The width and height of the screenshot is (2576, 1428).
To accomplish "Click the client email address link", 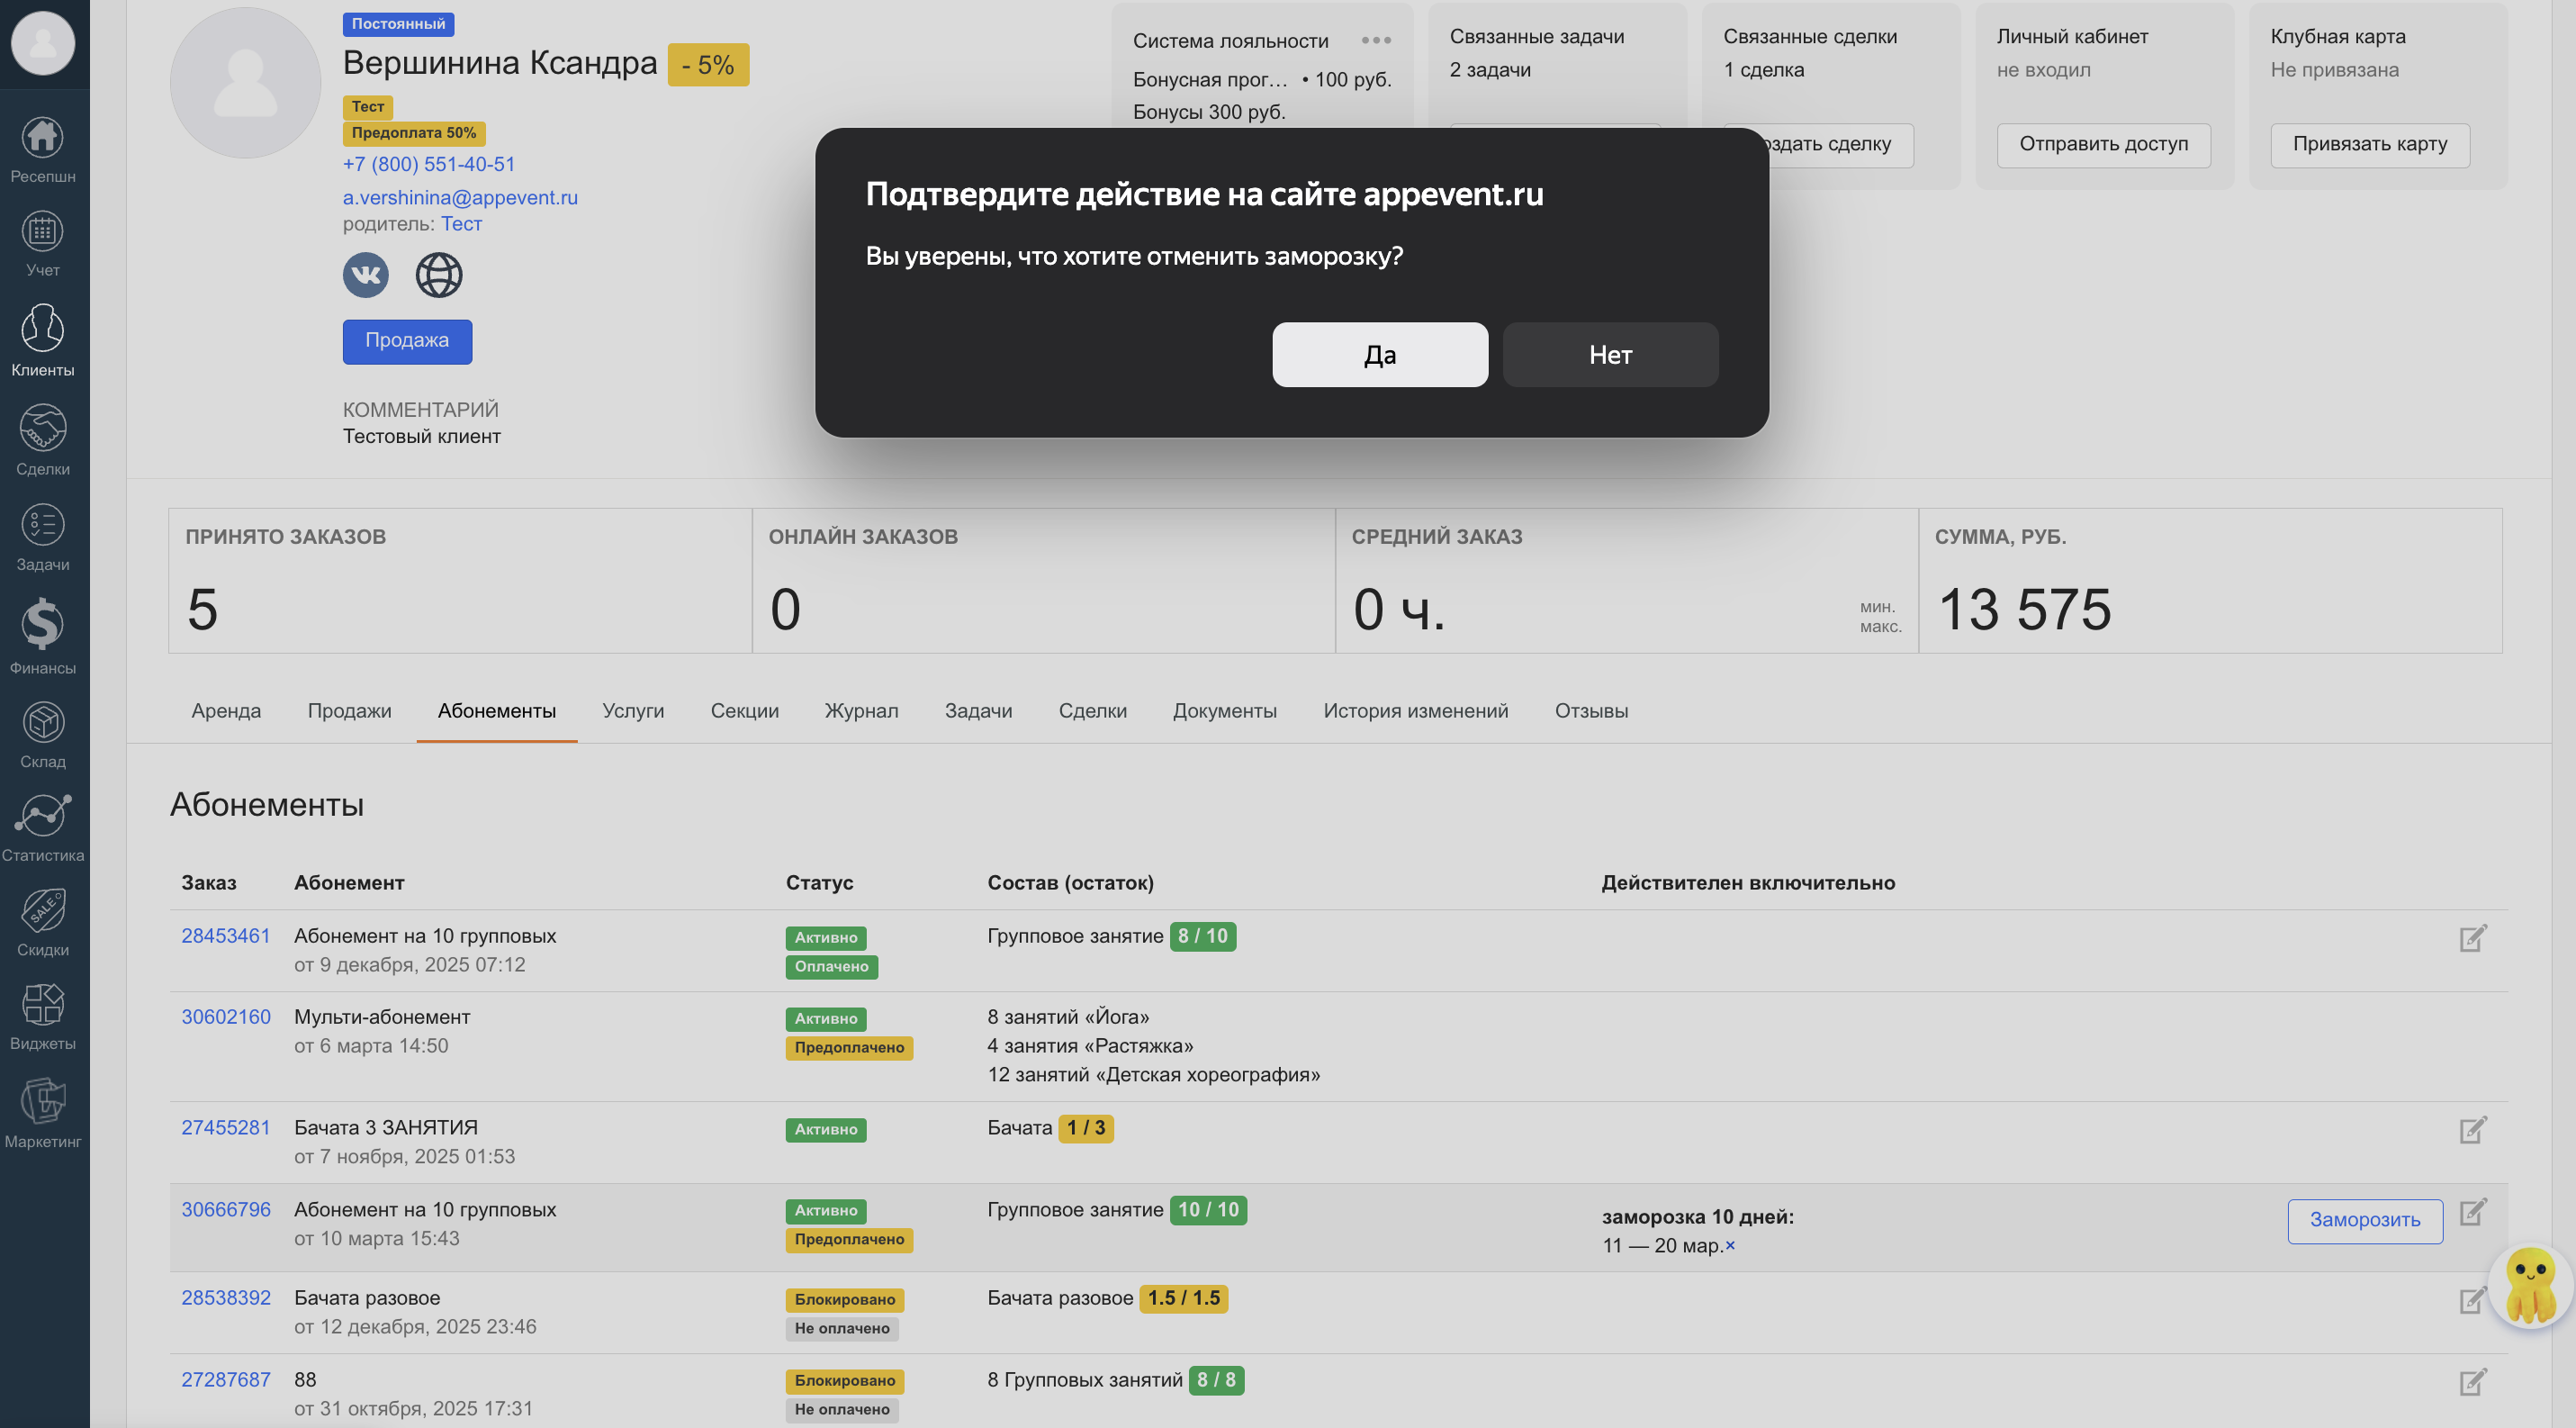I will tap(460, 197).
